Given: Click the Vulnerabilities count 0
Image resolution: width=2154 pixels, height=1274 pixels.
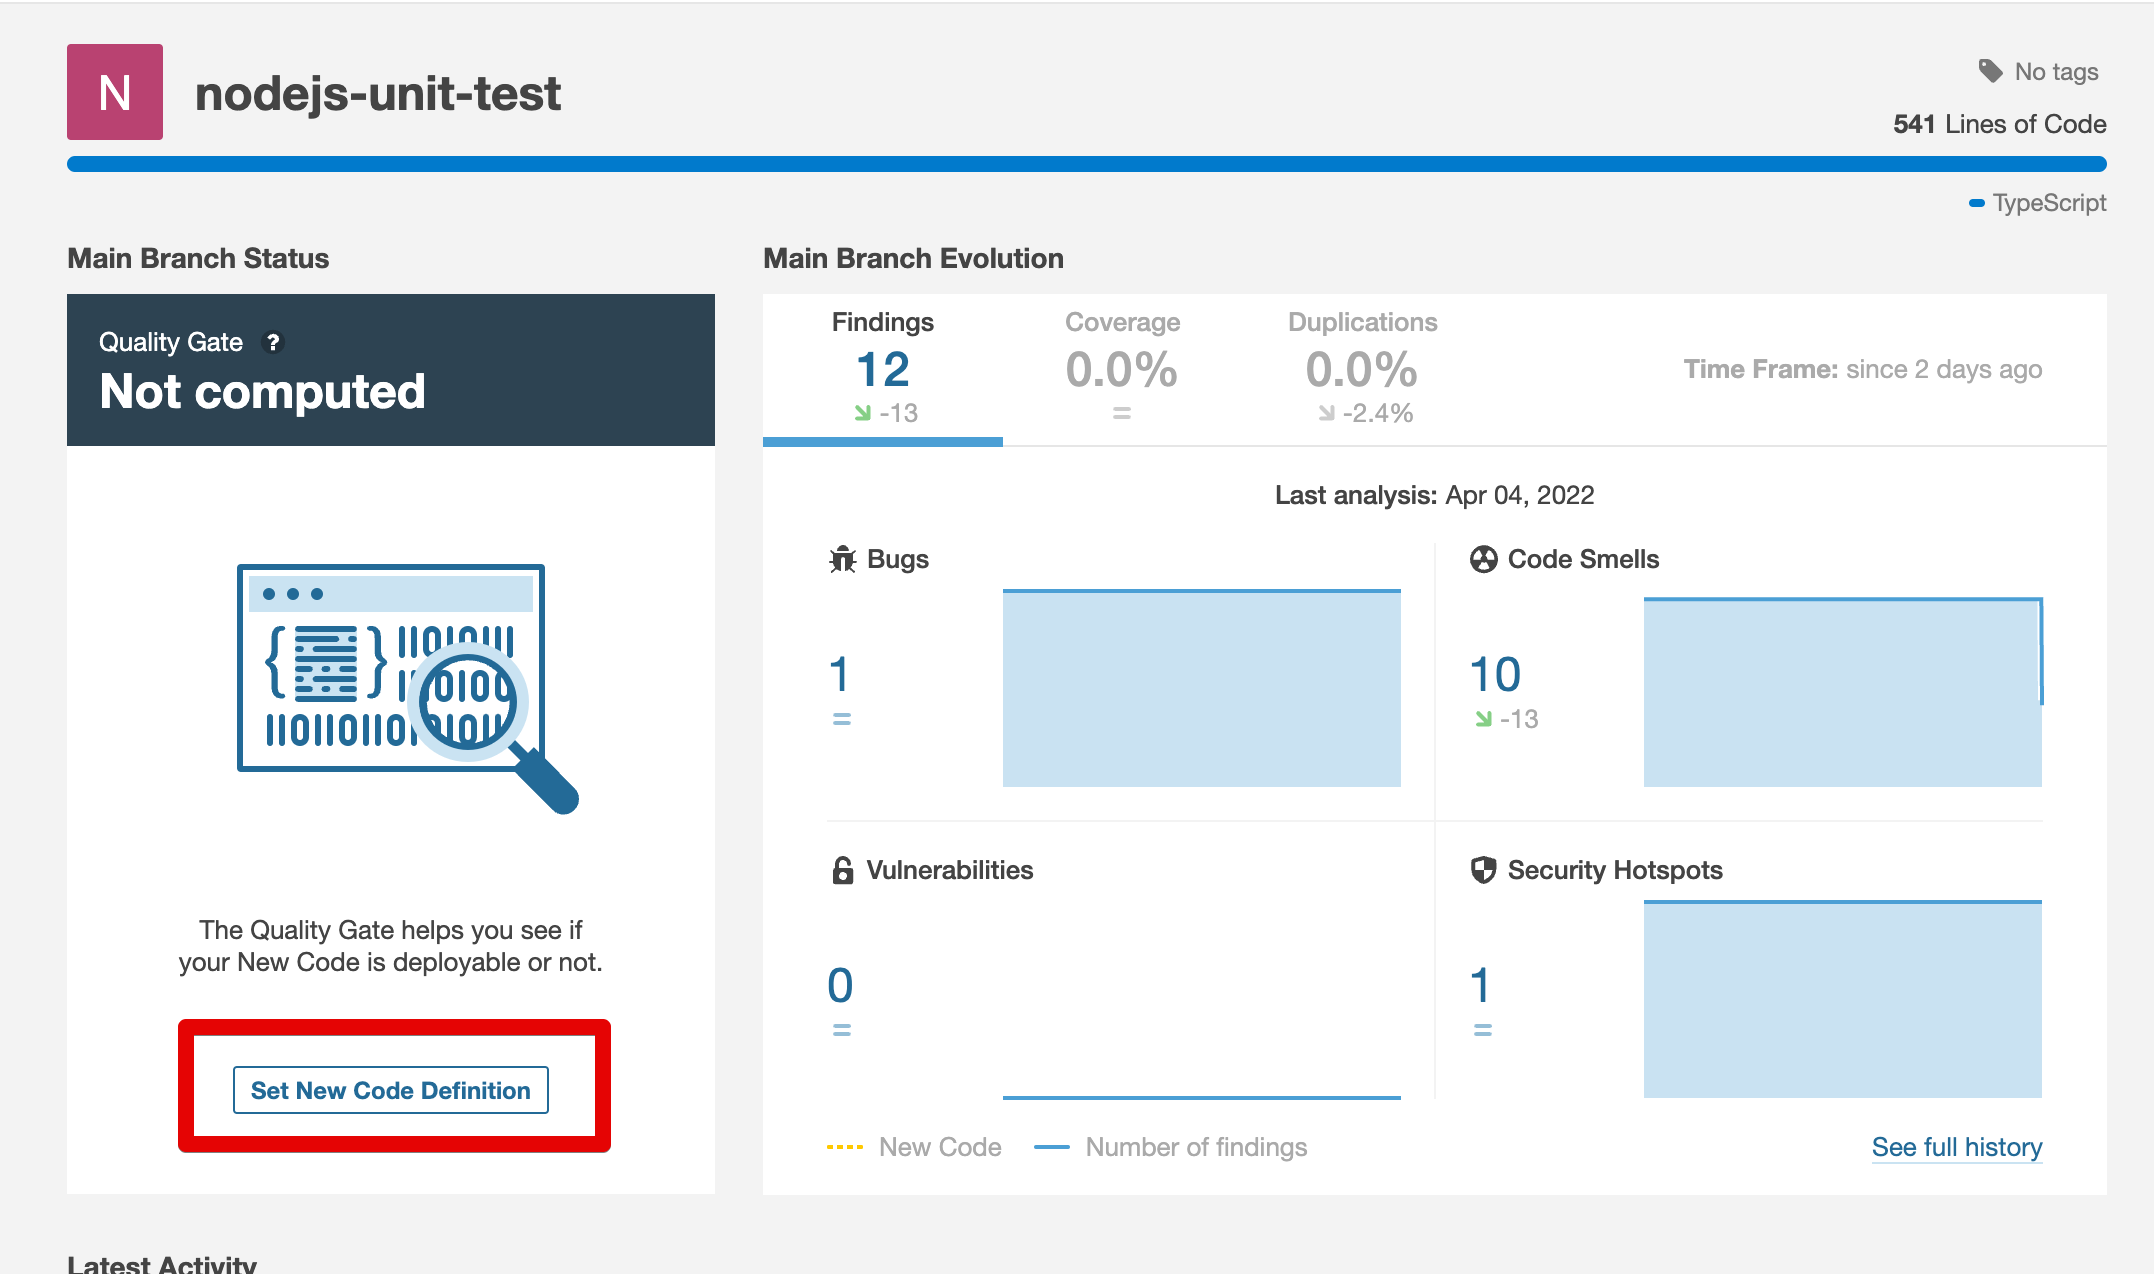Looking at the screenshot, I should pos(840,986).
